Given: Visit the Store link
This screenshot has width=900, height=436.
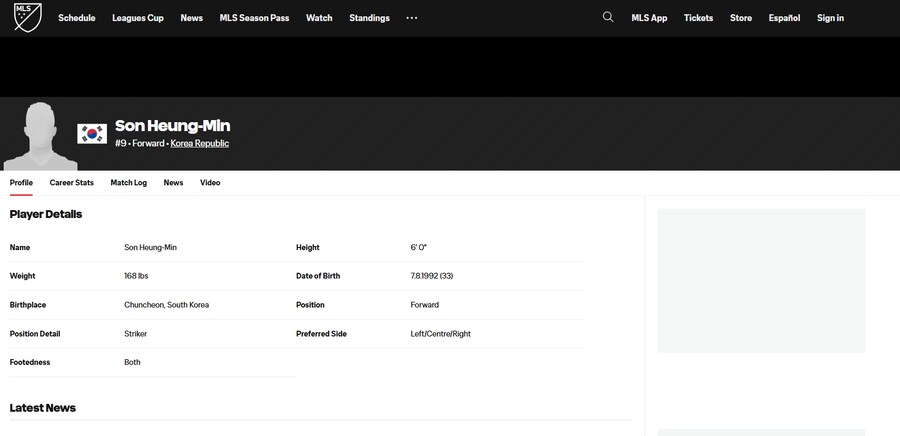Looking at the screenshot, I should click(741, 18).
